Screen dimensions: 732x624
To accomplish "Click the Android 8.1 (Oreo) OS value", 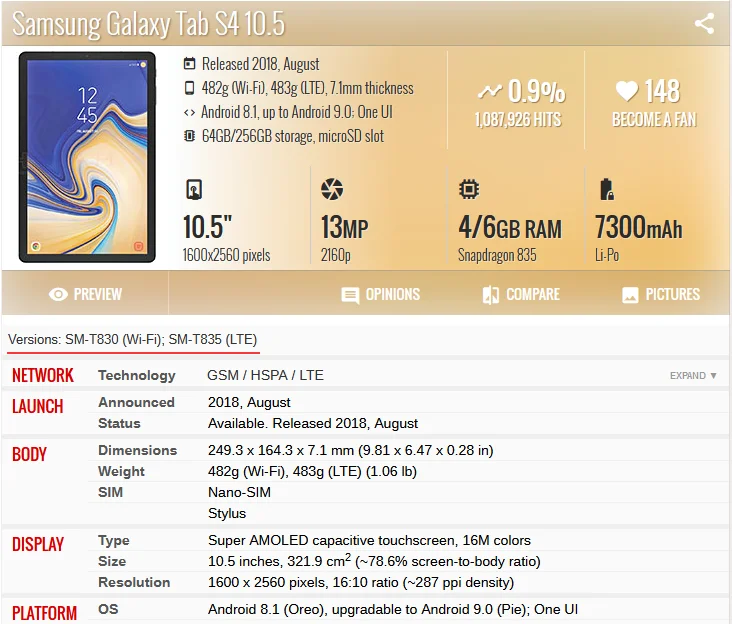I will 393,609.
